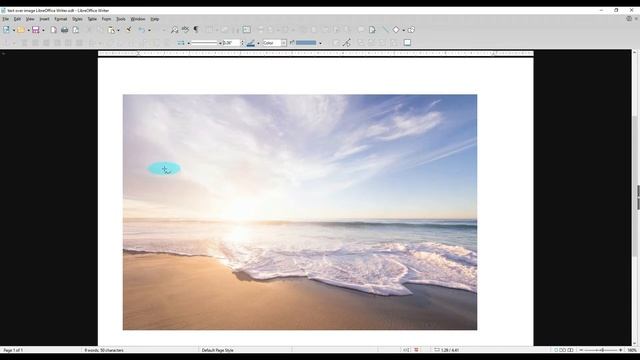Open the Line Color dropdown arrow
Viewport: 640px width, 360px height.
point(258,43)
